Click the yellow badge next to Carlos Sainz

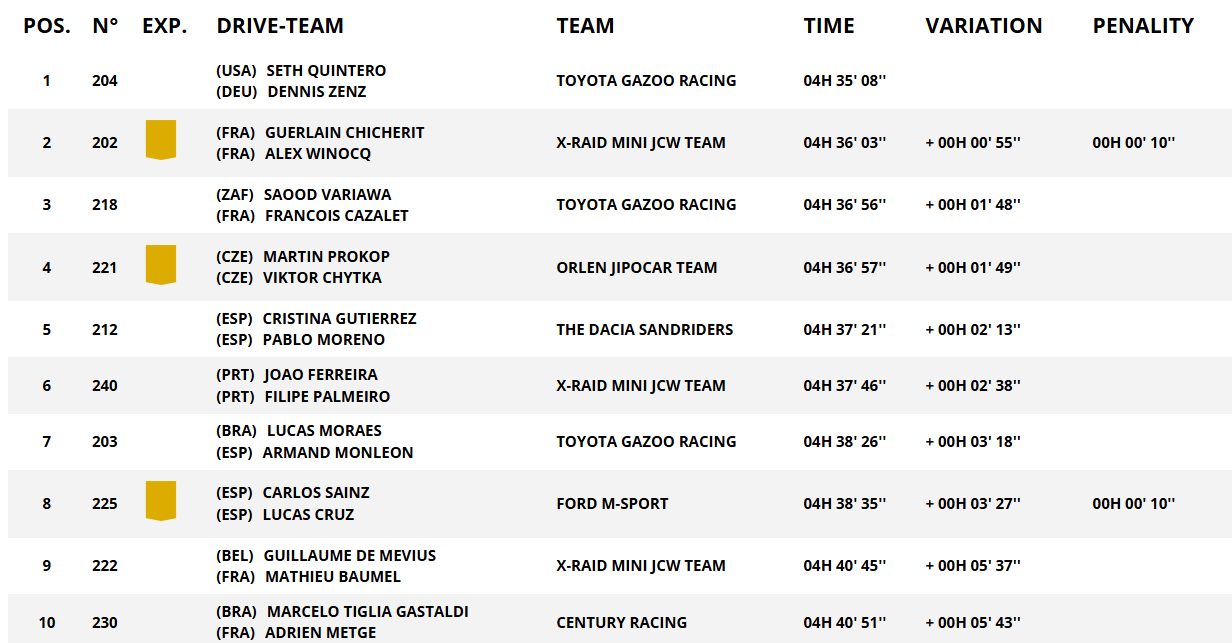161,501
